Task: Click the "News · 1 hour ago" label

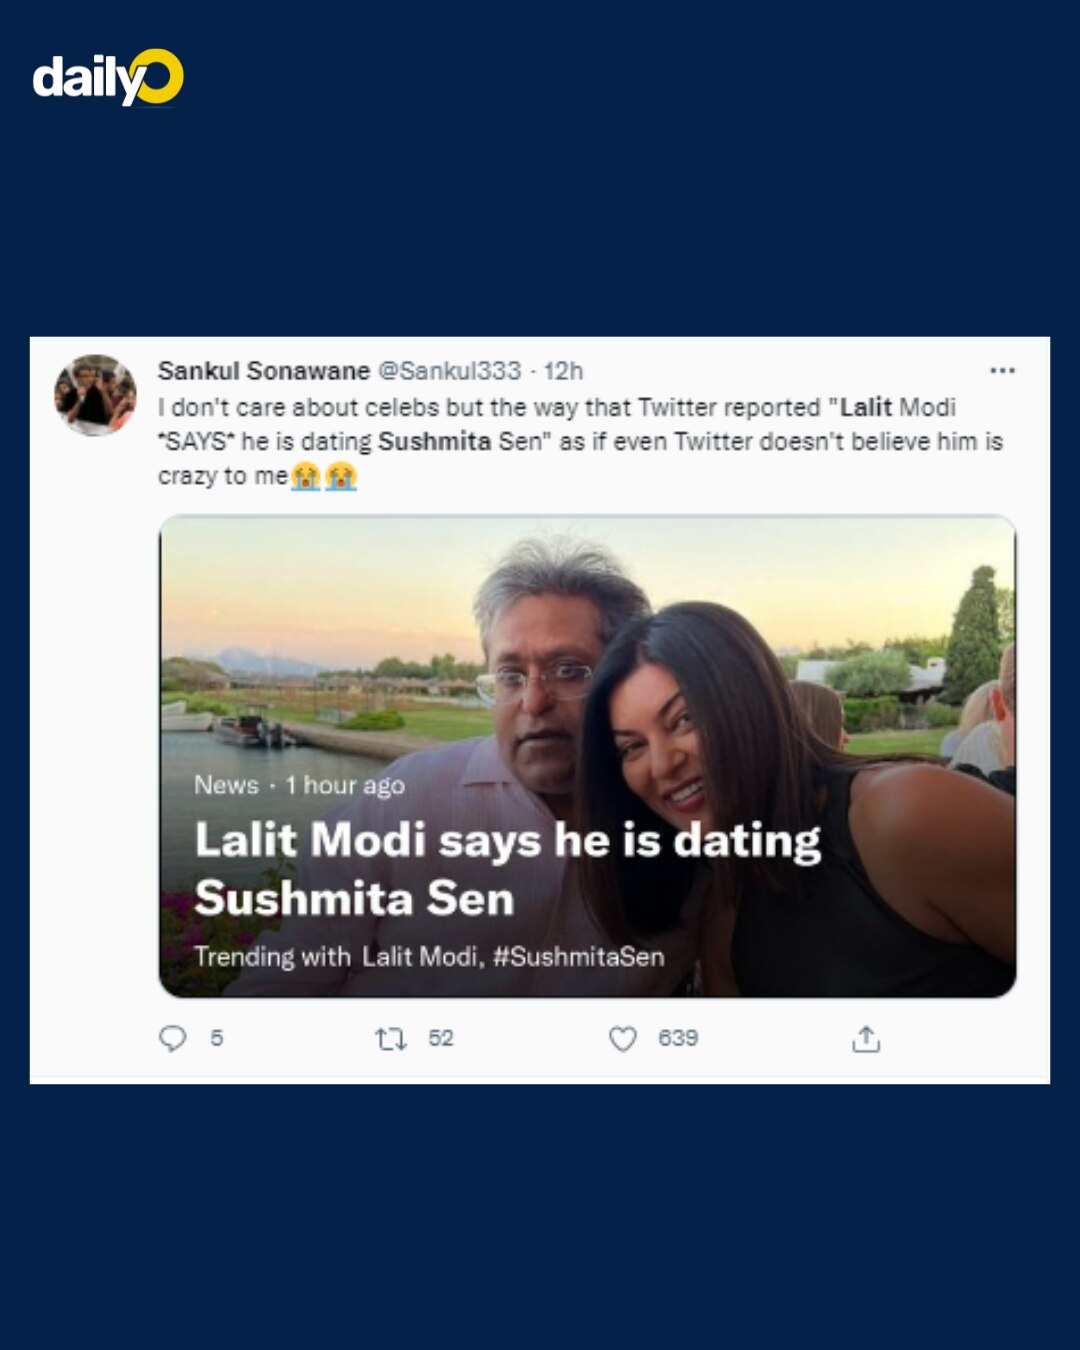Action: (299, 785)
